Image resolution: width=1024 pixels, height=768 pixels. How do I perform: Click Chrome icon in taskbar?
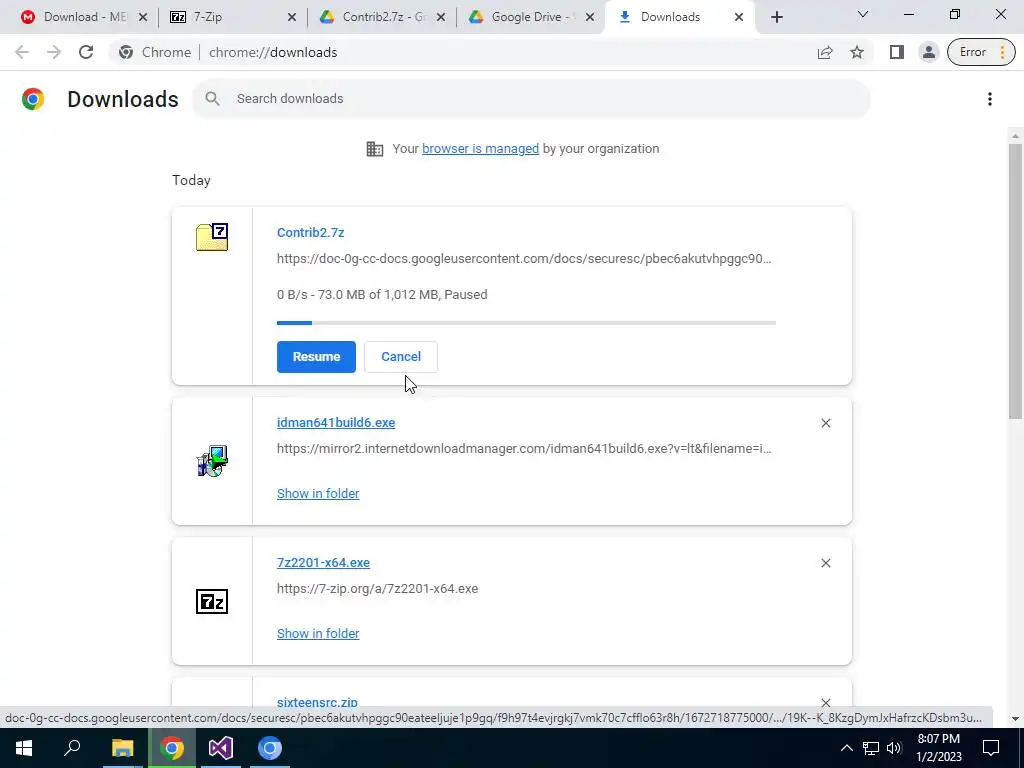click(171, 748)
